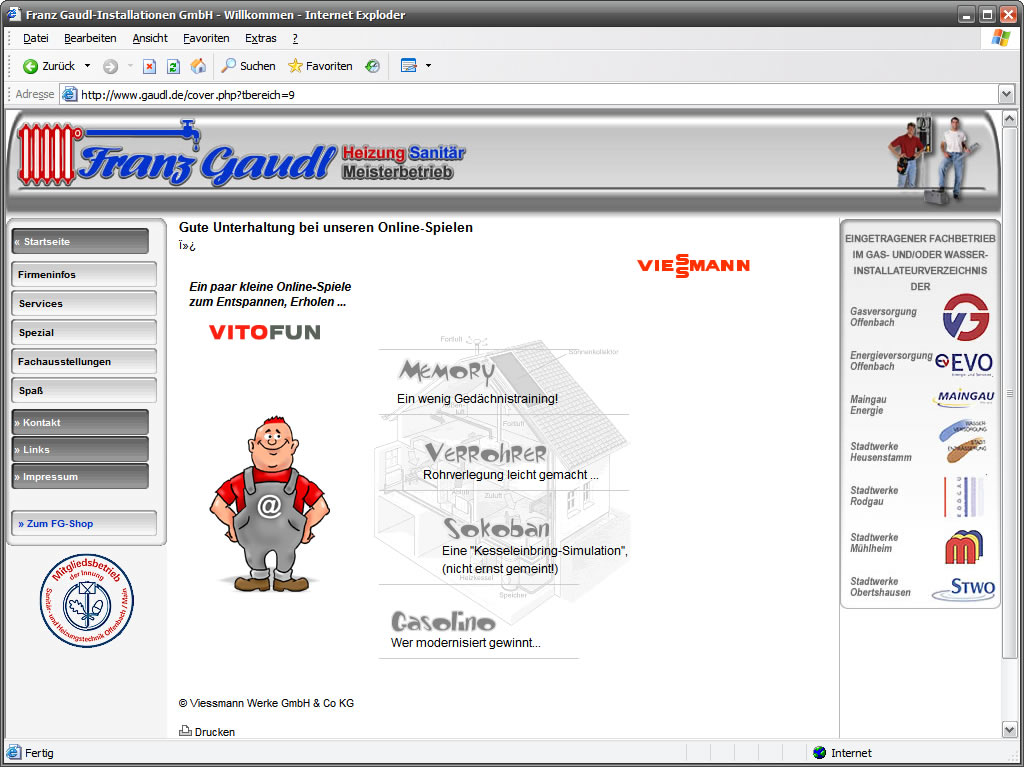Viewport: 1024px width, 768px height.
Task: Open the Bearbeiten menu
Action: [90, 39]
